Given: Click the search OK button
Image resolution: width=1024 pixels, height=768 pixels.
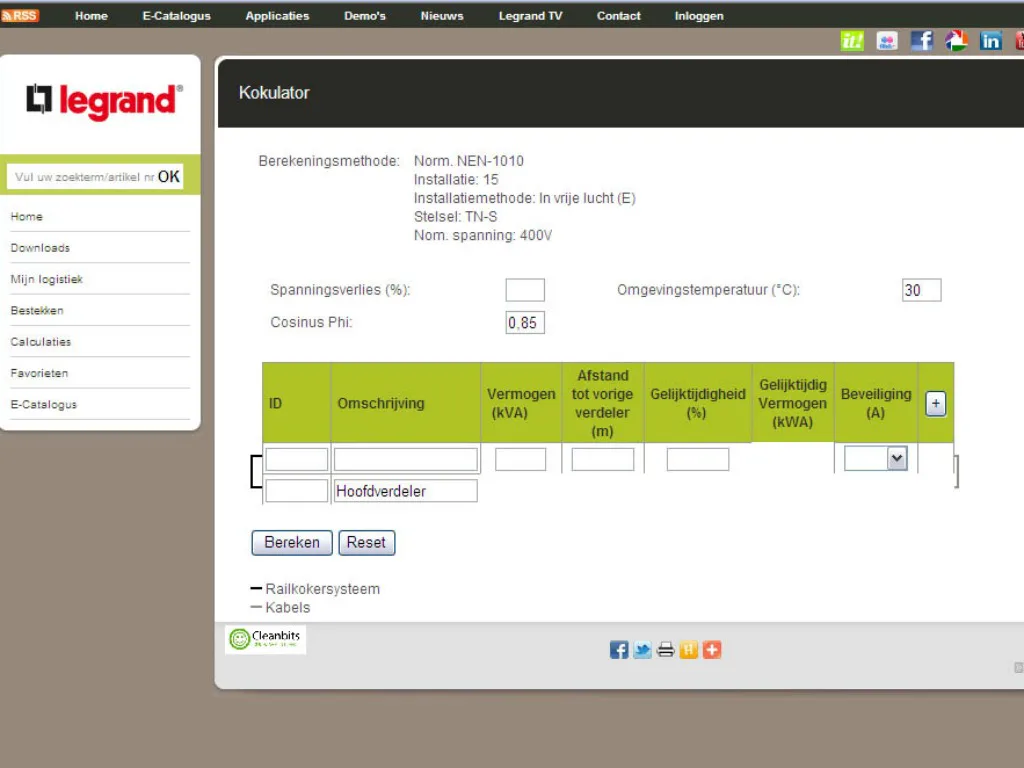Looking at the screenshot, I should pos(169,177).
